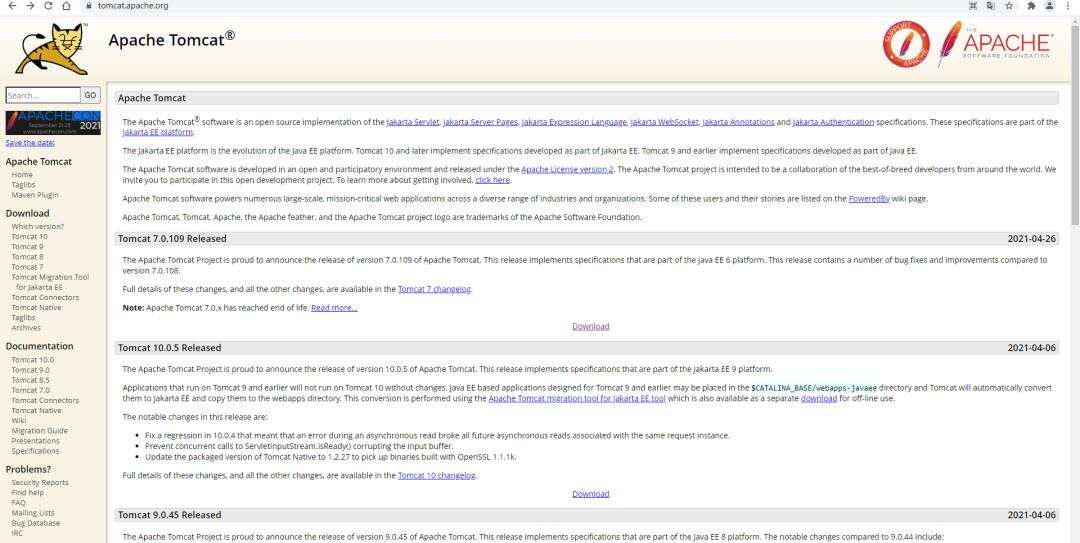Image resolution: width=1080 pixels, height=543 pixels.
Task: Focus the site Search input field
Action: (x=42, y=96)
